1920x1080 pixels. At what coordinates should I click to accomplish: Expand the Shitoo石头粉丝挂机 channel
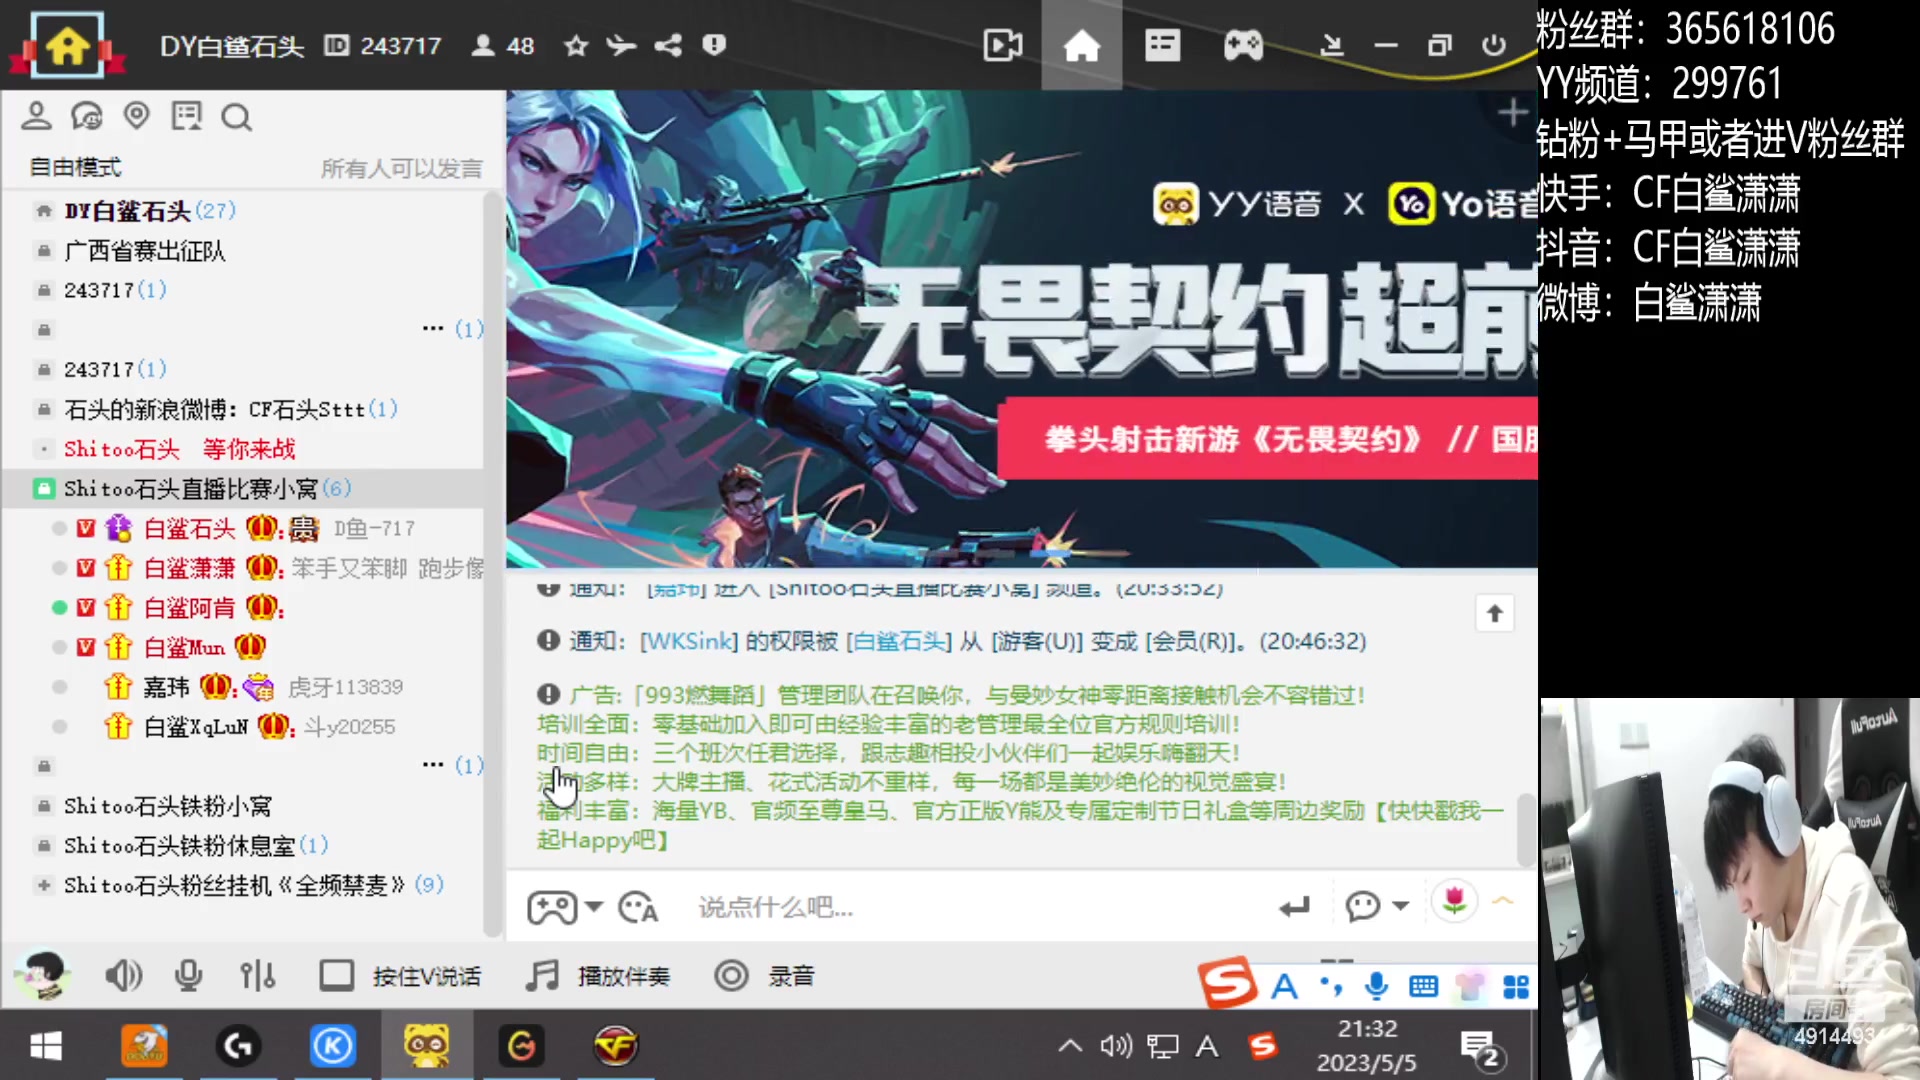43,885
